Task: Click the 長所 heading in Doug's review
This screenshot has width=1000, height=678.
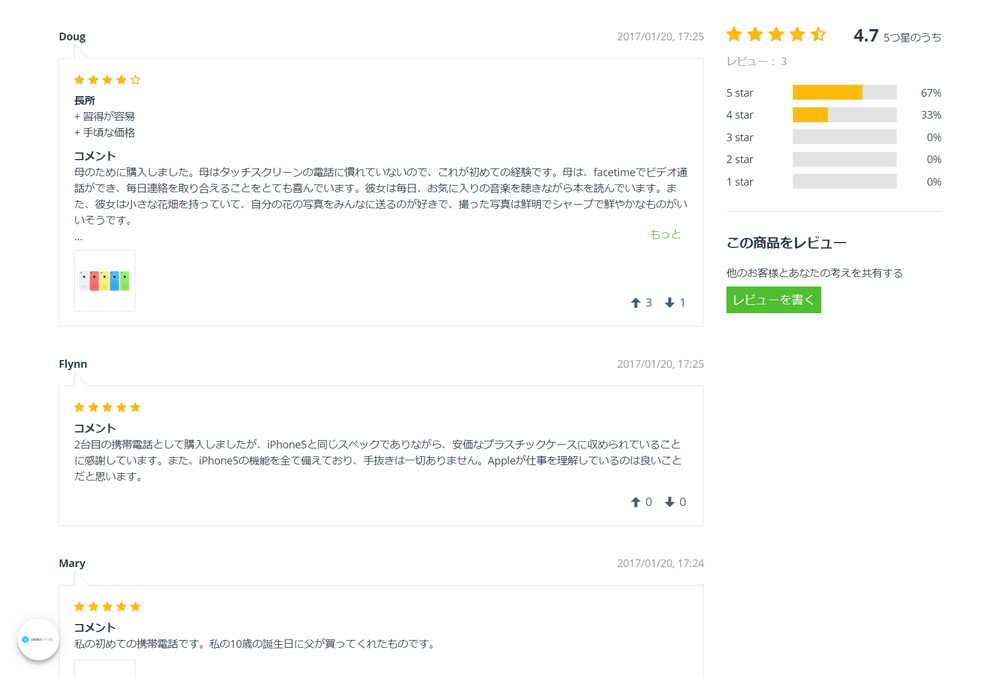Action: 84,100
